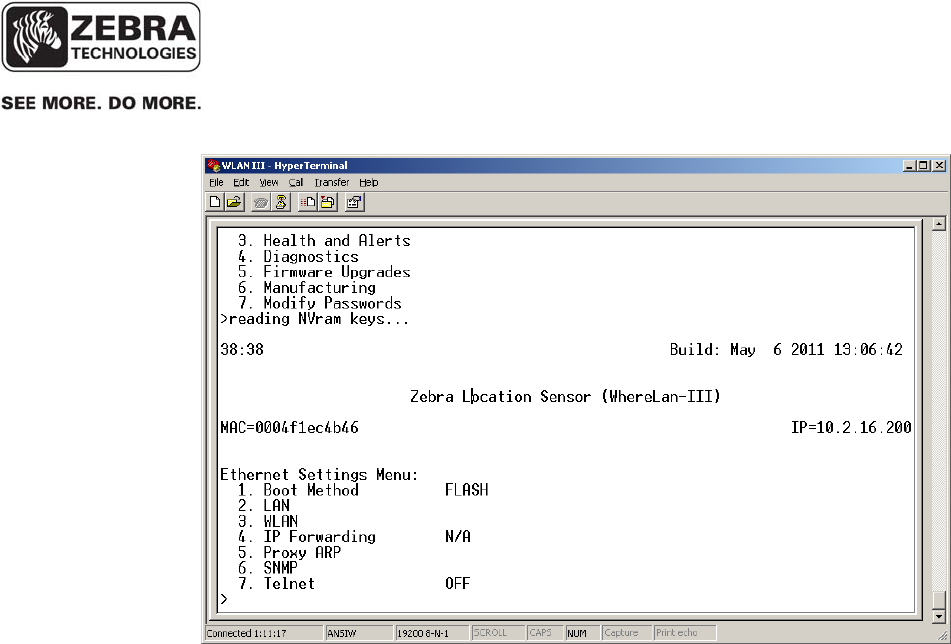Viewport: 951px width, 644px height.
Task: Click the Call (connect) phone icon
Action: click(261, 203)
